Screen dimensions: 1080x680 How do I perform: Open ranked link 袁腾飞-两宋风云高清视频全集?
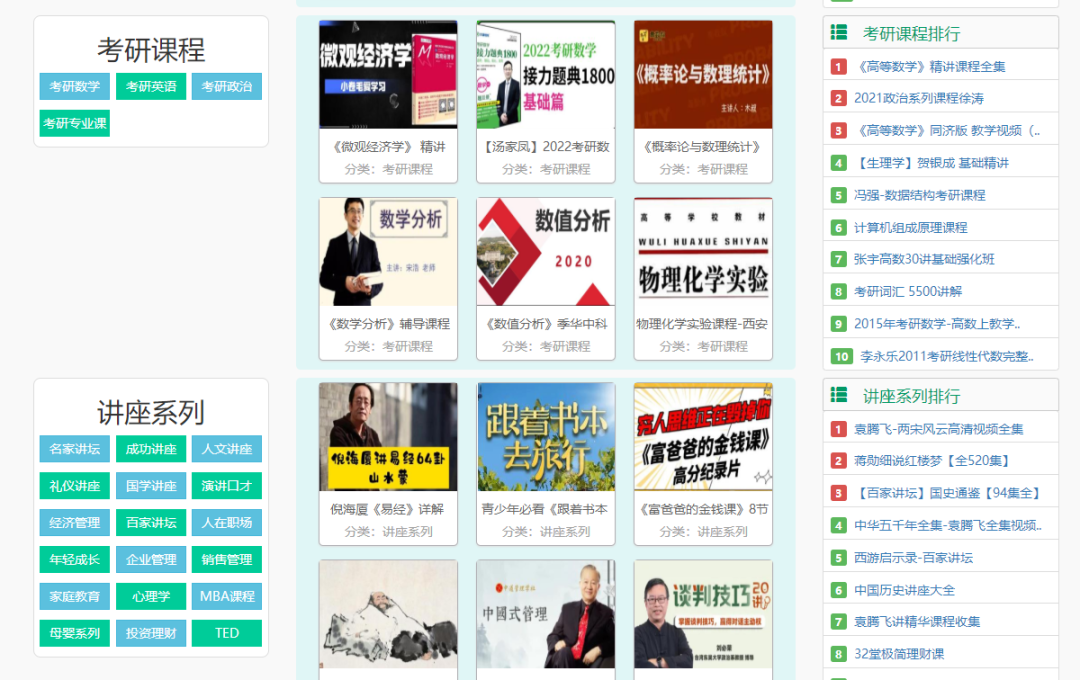pos(938,429)
